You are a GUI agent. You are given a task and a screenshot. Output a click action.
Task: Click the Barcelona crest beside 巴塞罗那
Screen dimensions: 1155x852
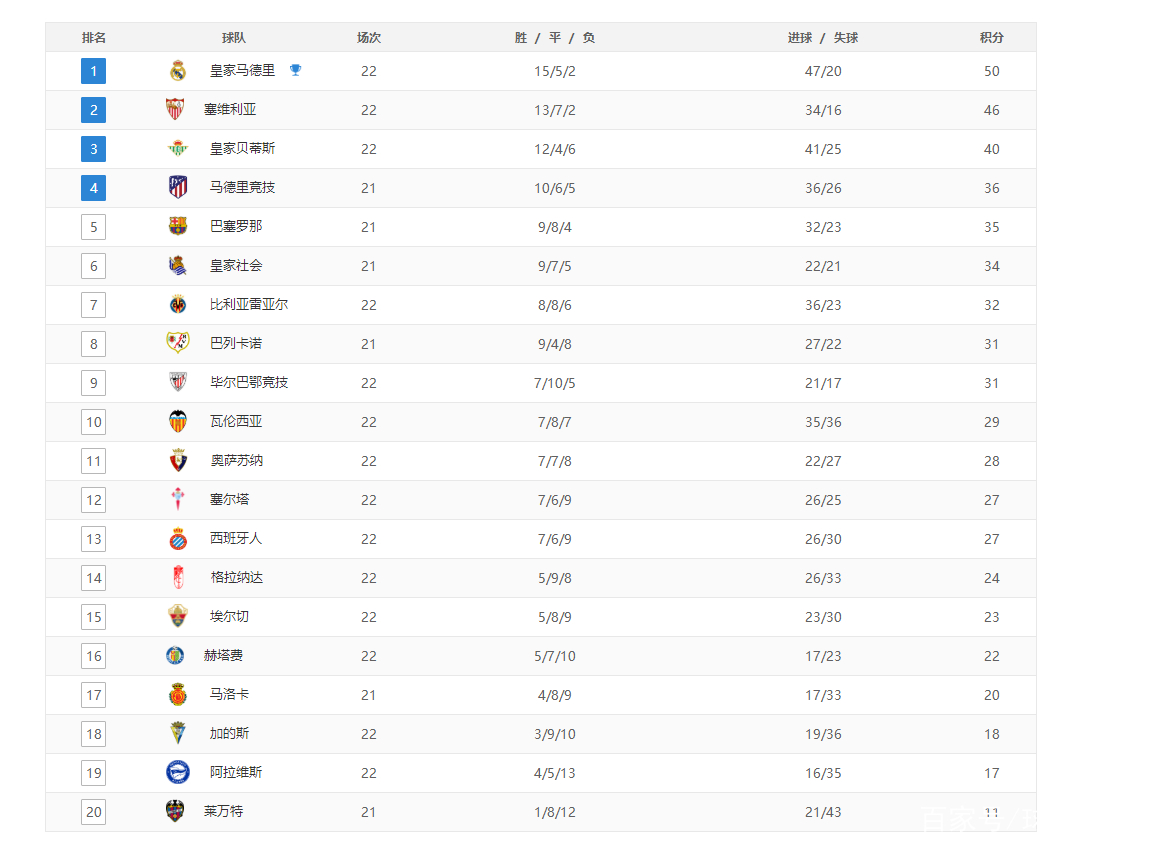click(x=178, y=226)
